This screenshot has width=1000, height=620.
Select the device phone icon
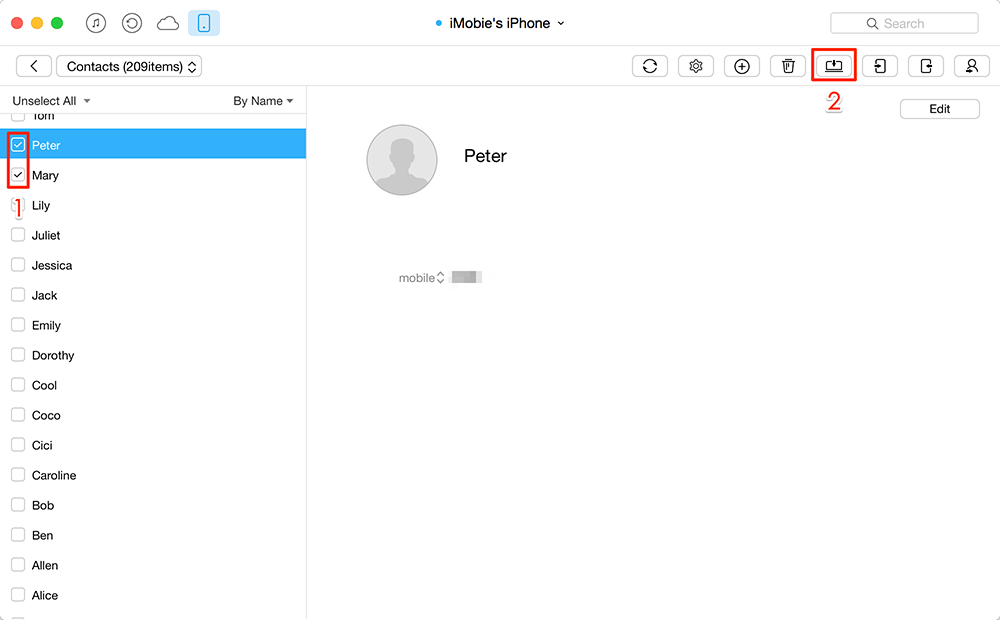point(204,24)
